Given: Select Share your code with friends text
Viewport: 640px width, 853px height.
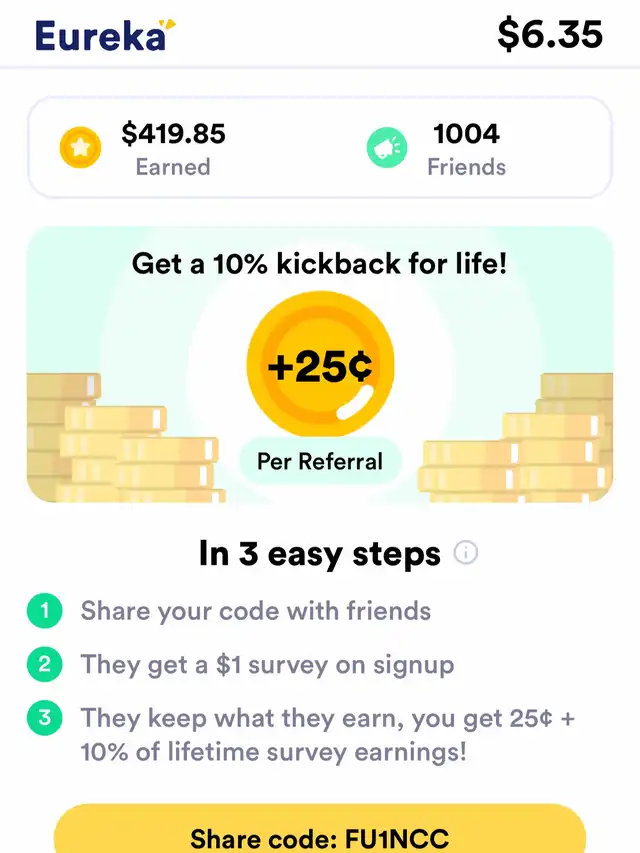Looking at the screenshot, I should tap(256, 611).
